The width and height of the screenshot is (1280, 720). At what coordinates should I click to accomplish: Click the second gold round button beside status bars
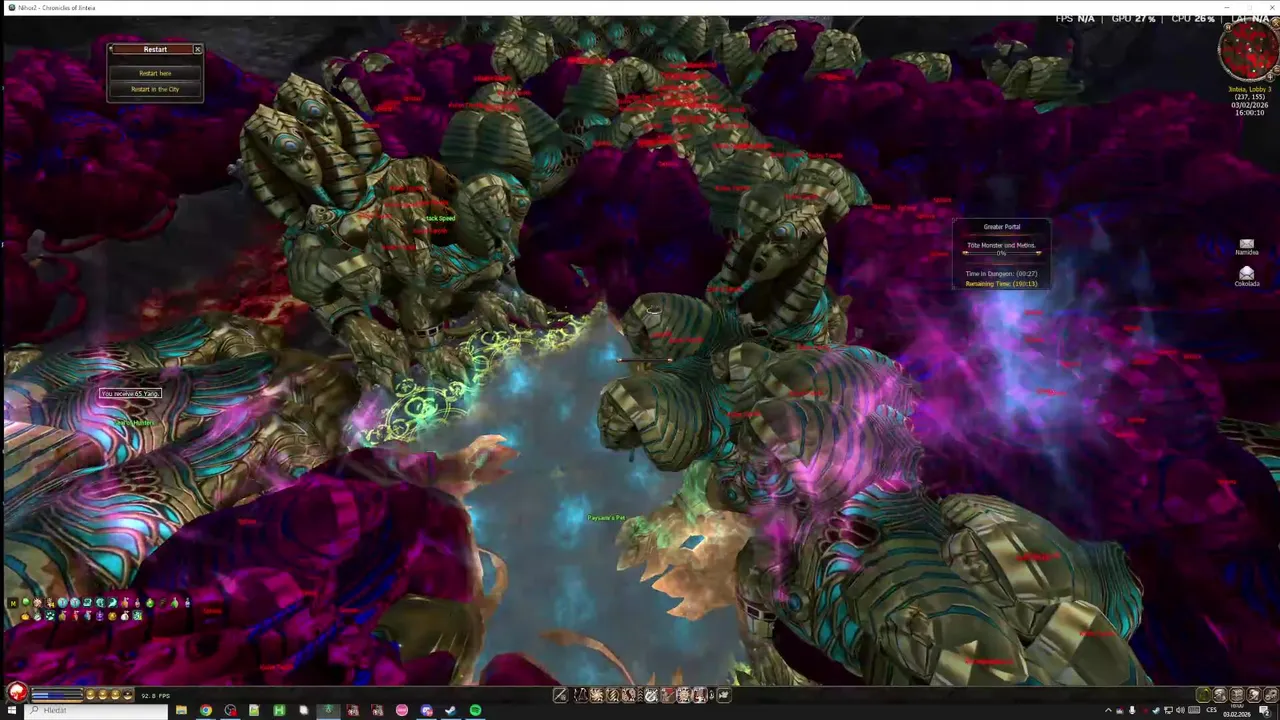click(x=102, y=694)
